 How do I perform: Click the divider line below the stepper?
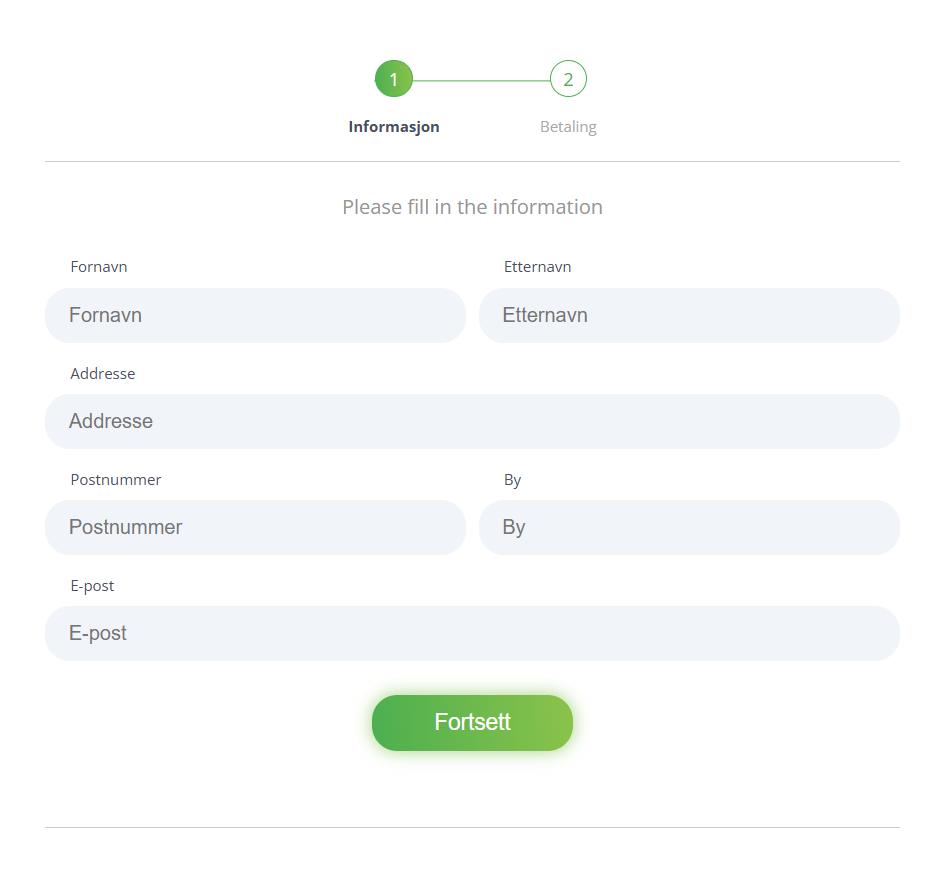click(472, 161)
